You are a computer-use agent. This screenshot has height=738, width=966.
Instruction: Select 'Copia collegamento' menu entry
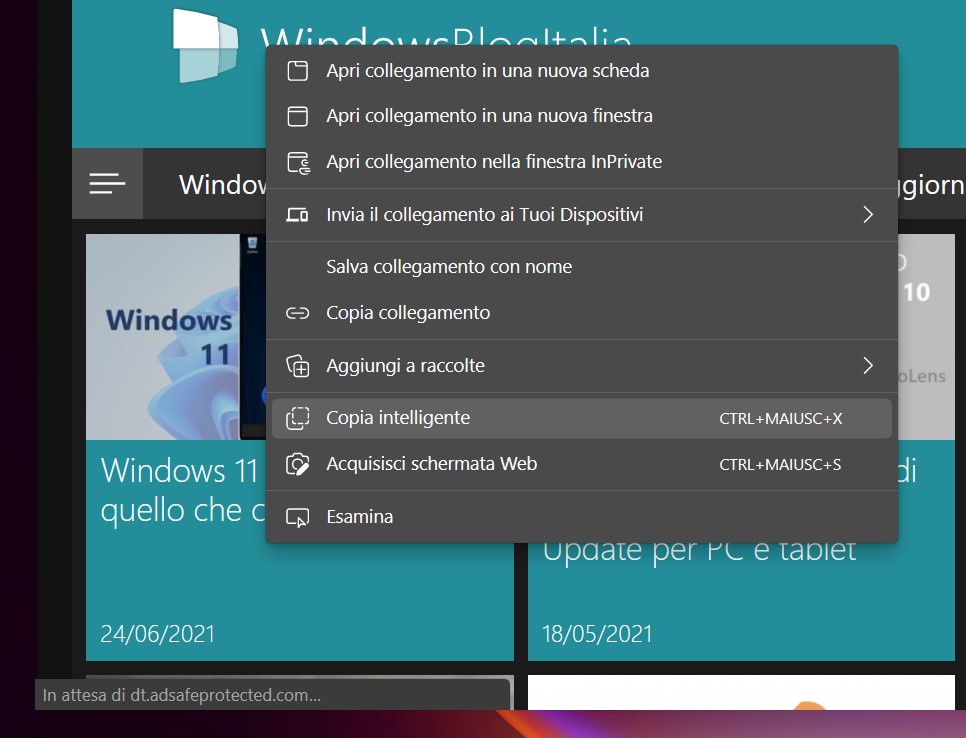(x=582, y=313)
